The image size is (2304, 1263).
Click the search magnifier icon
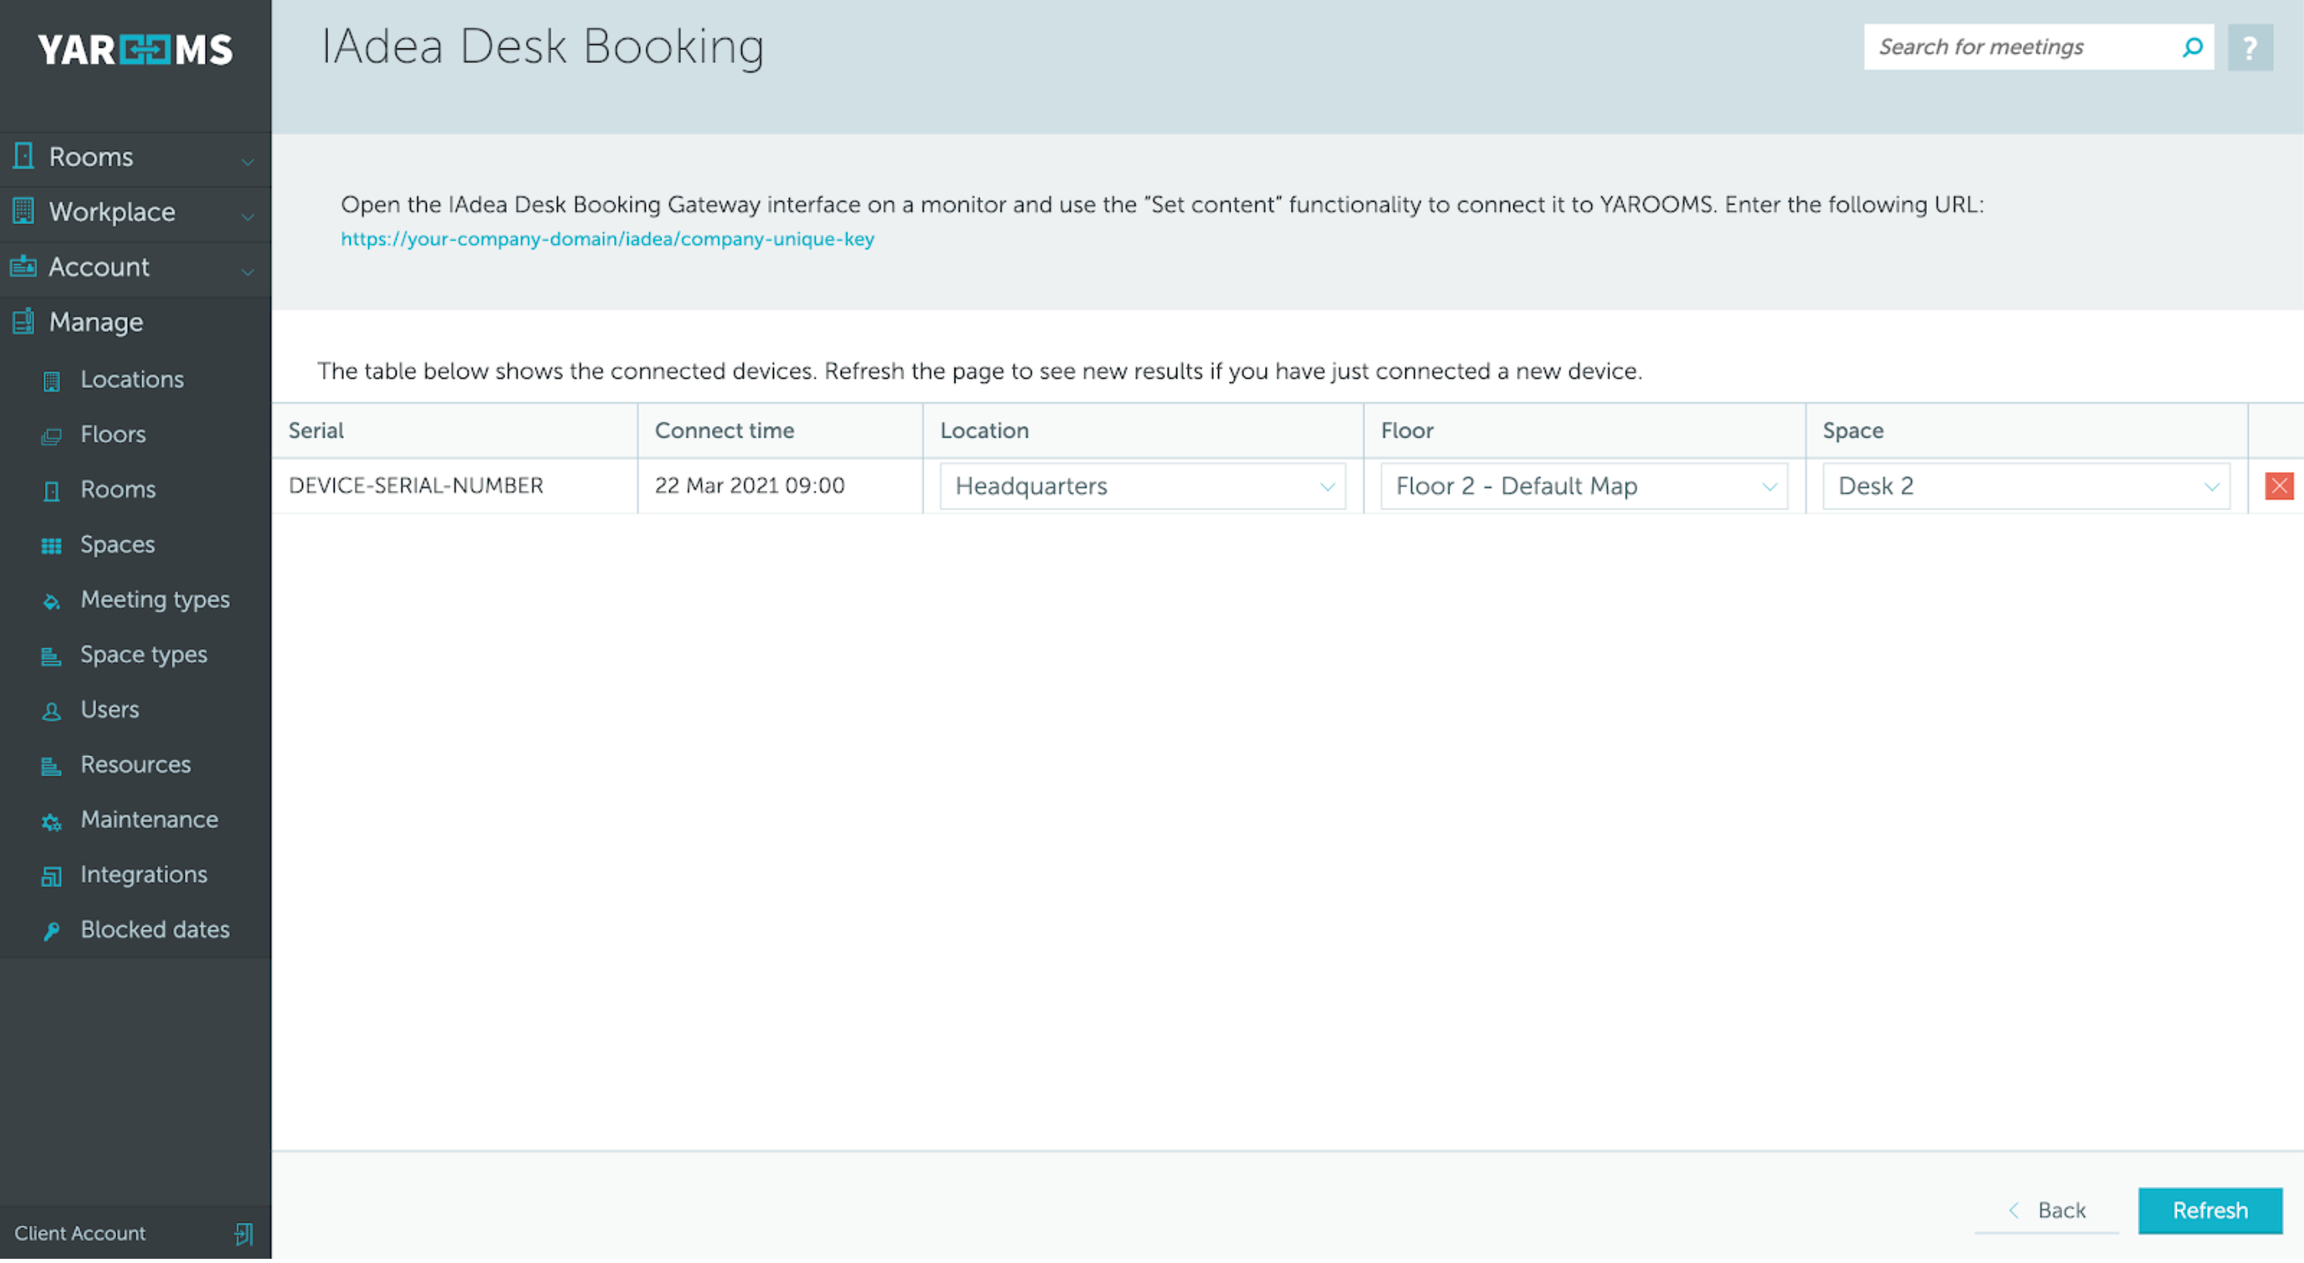point(2192,47)
